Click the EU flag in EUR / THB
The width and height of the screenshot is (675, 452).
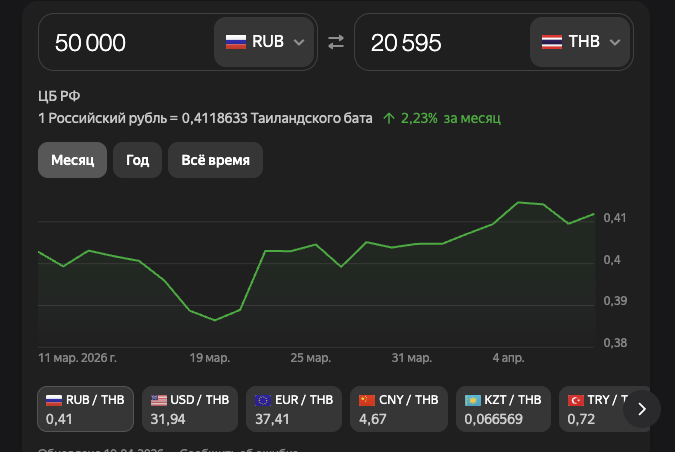click(263, 400)
